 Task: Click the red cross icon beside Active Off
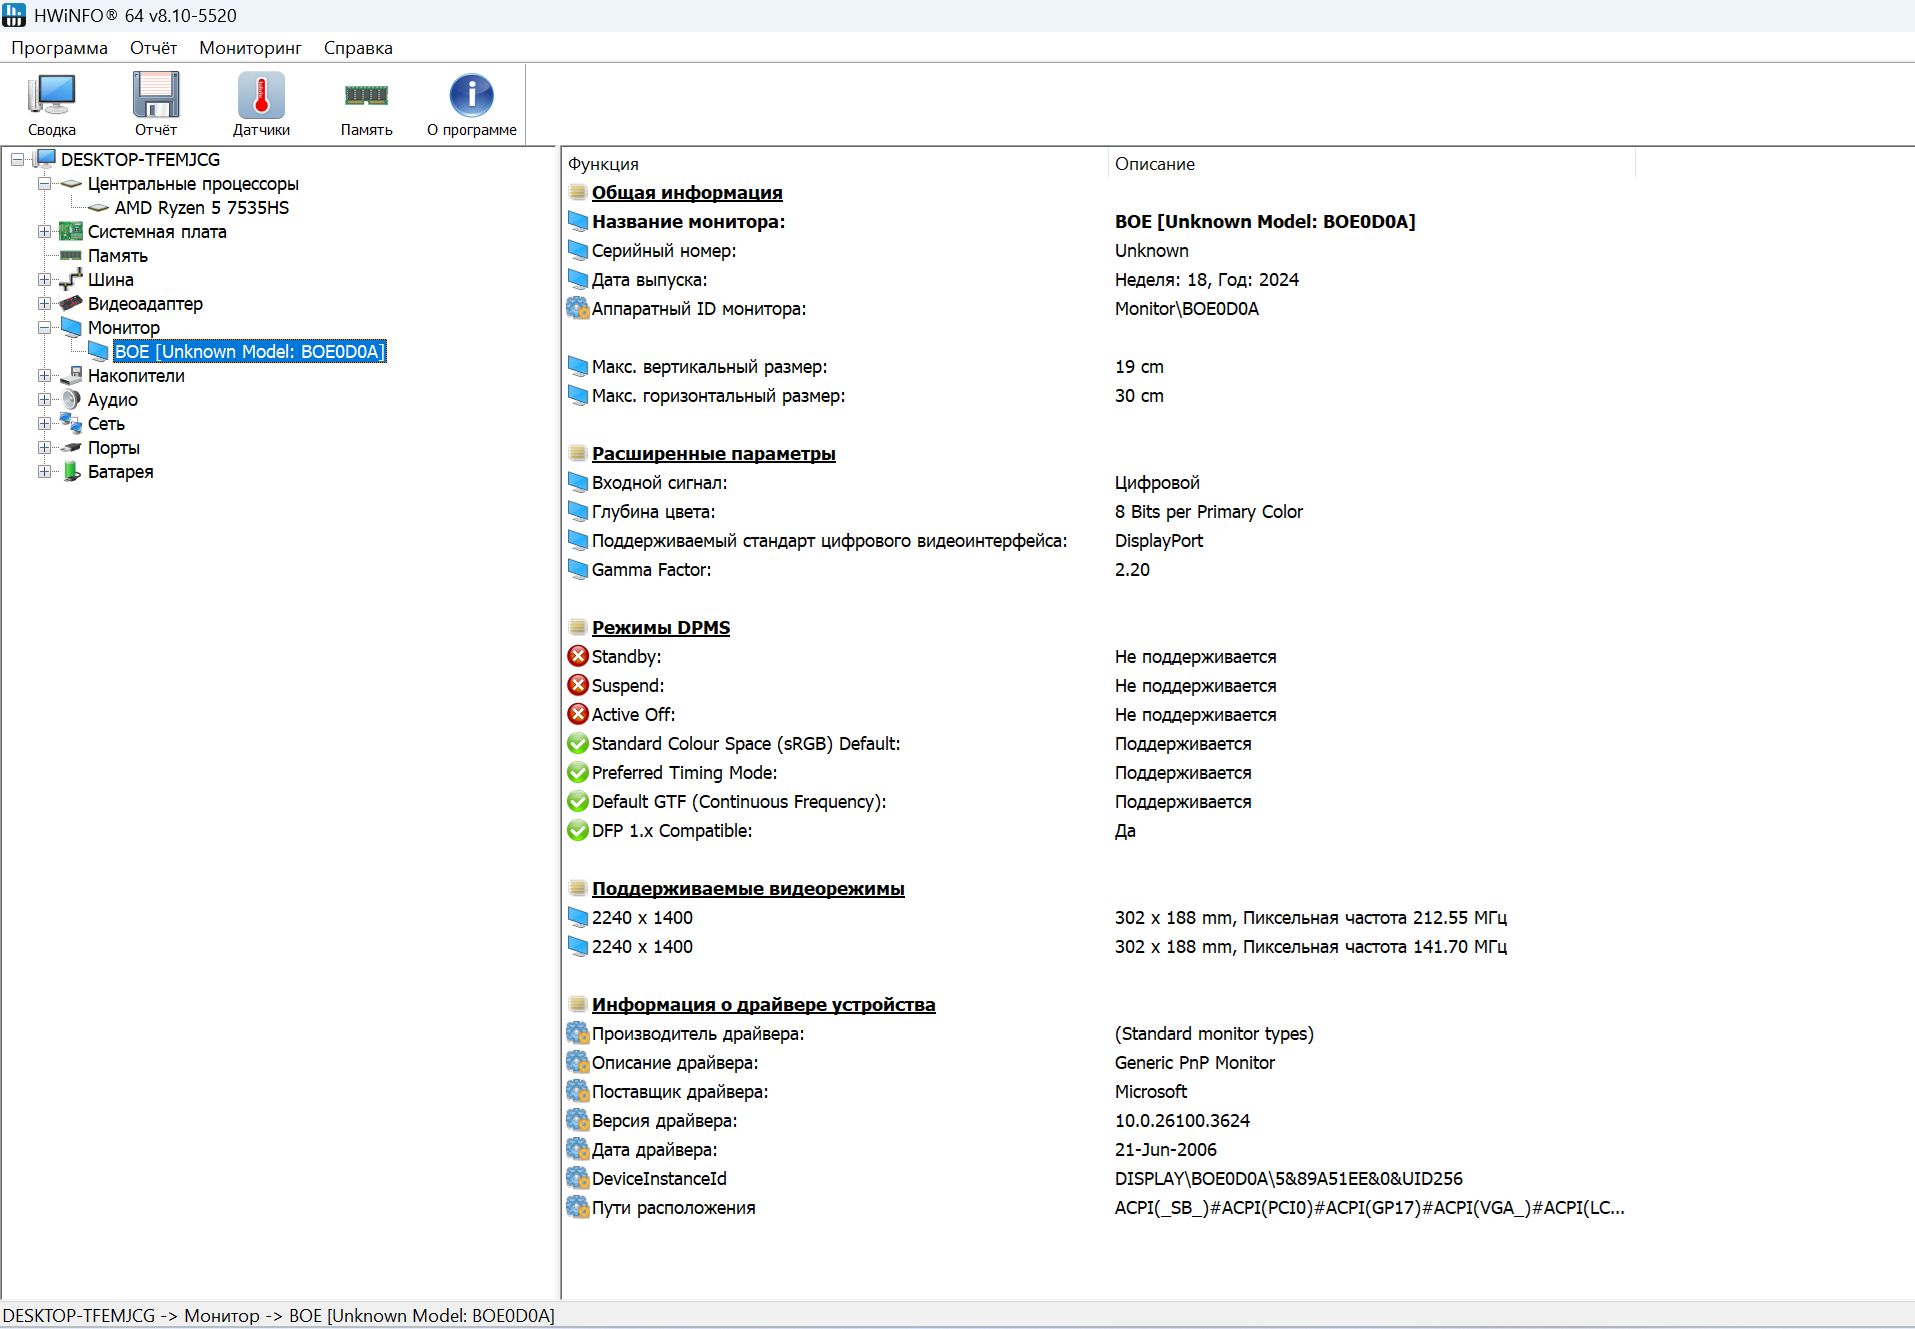coord(578,715)
